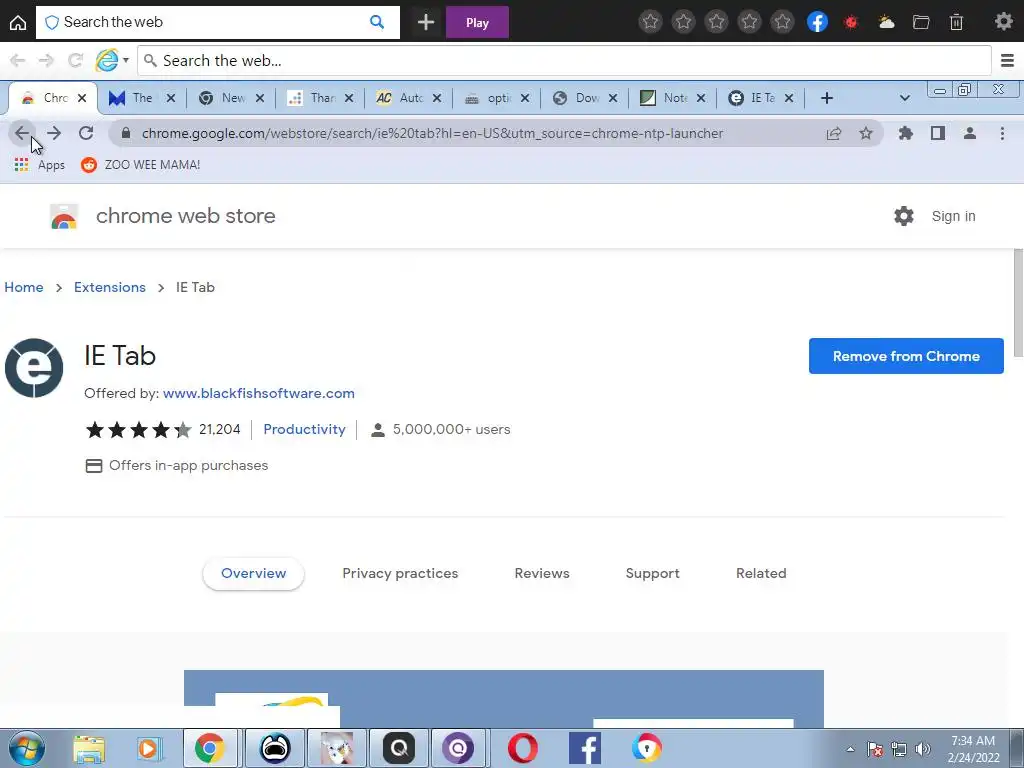This screenshot has height=768, width=1024.
Task: Open the web store settings gear
Action: click(904, 216)
